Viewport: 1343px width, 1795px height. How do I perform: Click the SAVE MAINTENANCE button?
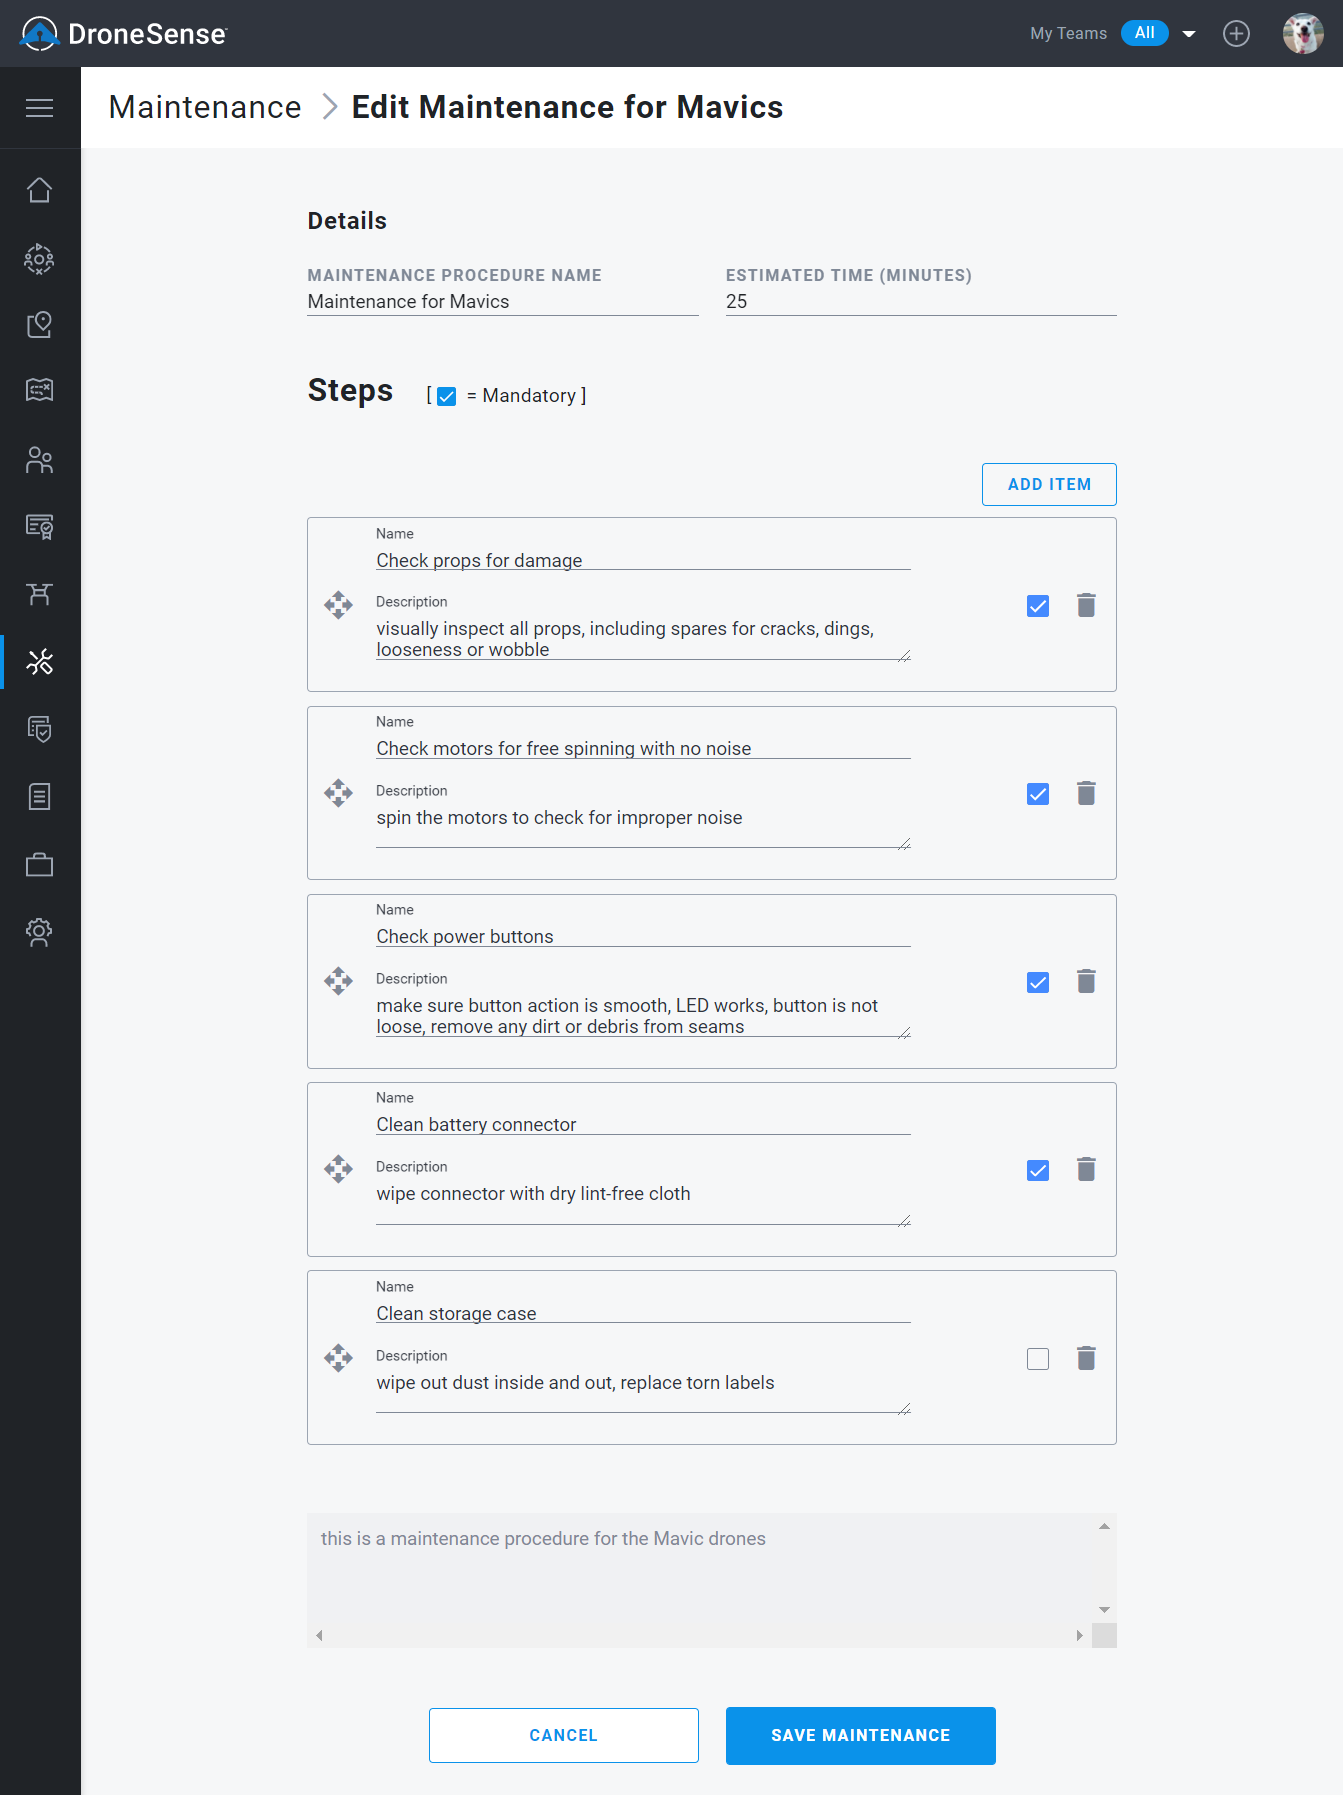(861, 1736)
